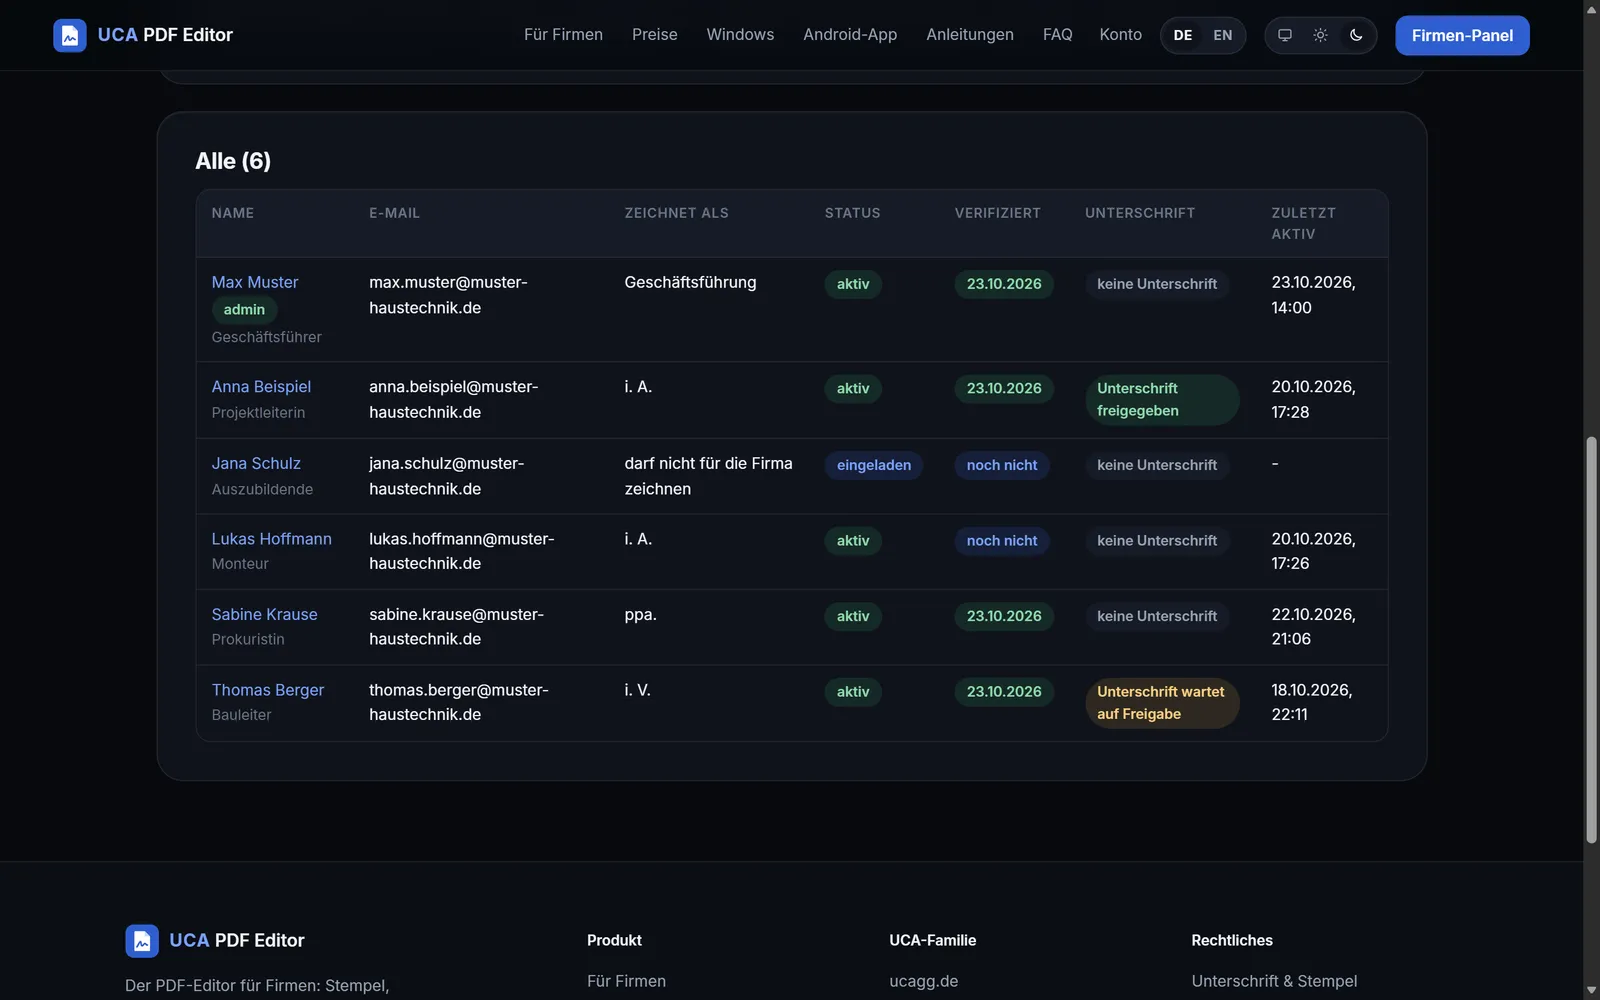Click the 'ppa.' cell in Sabine Krause's row
Image resolution: width=1600 pixels, height=1000 pixels.
pyautogui.click(x=641, y=615)
